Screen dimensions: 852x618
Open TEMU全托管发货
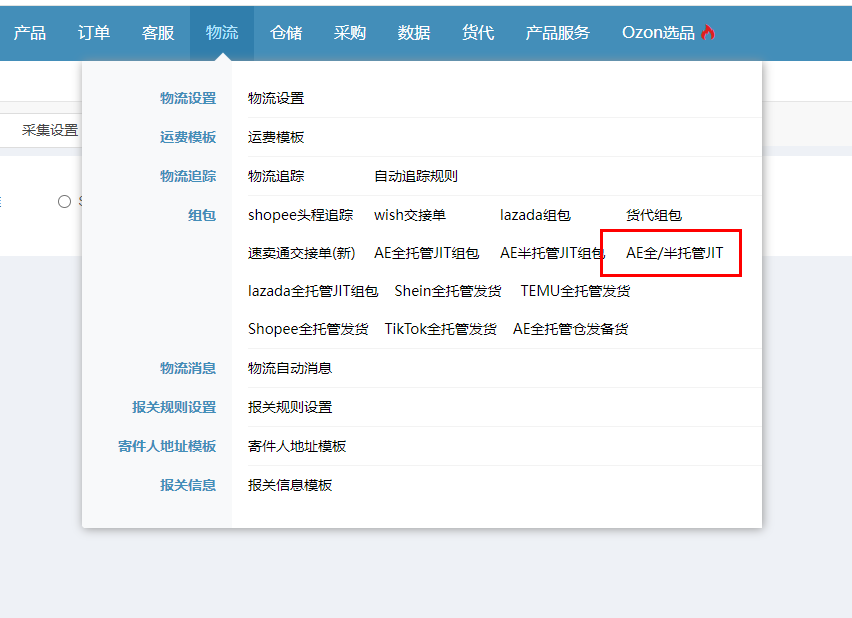point(575,291)
